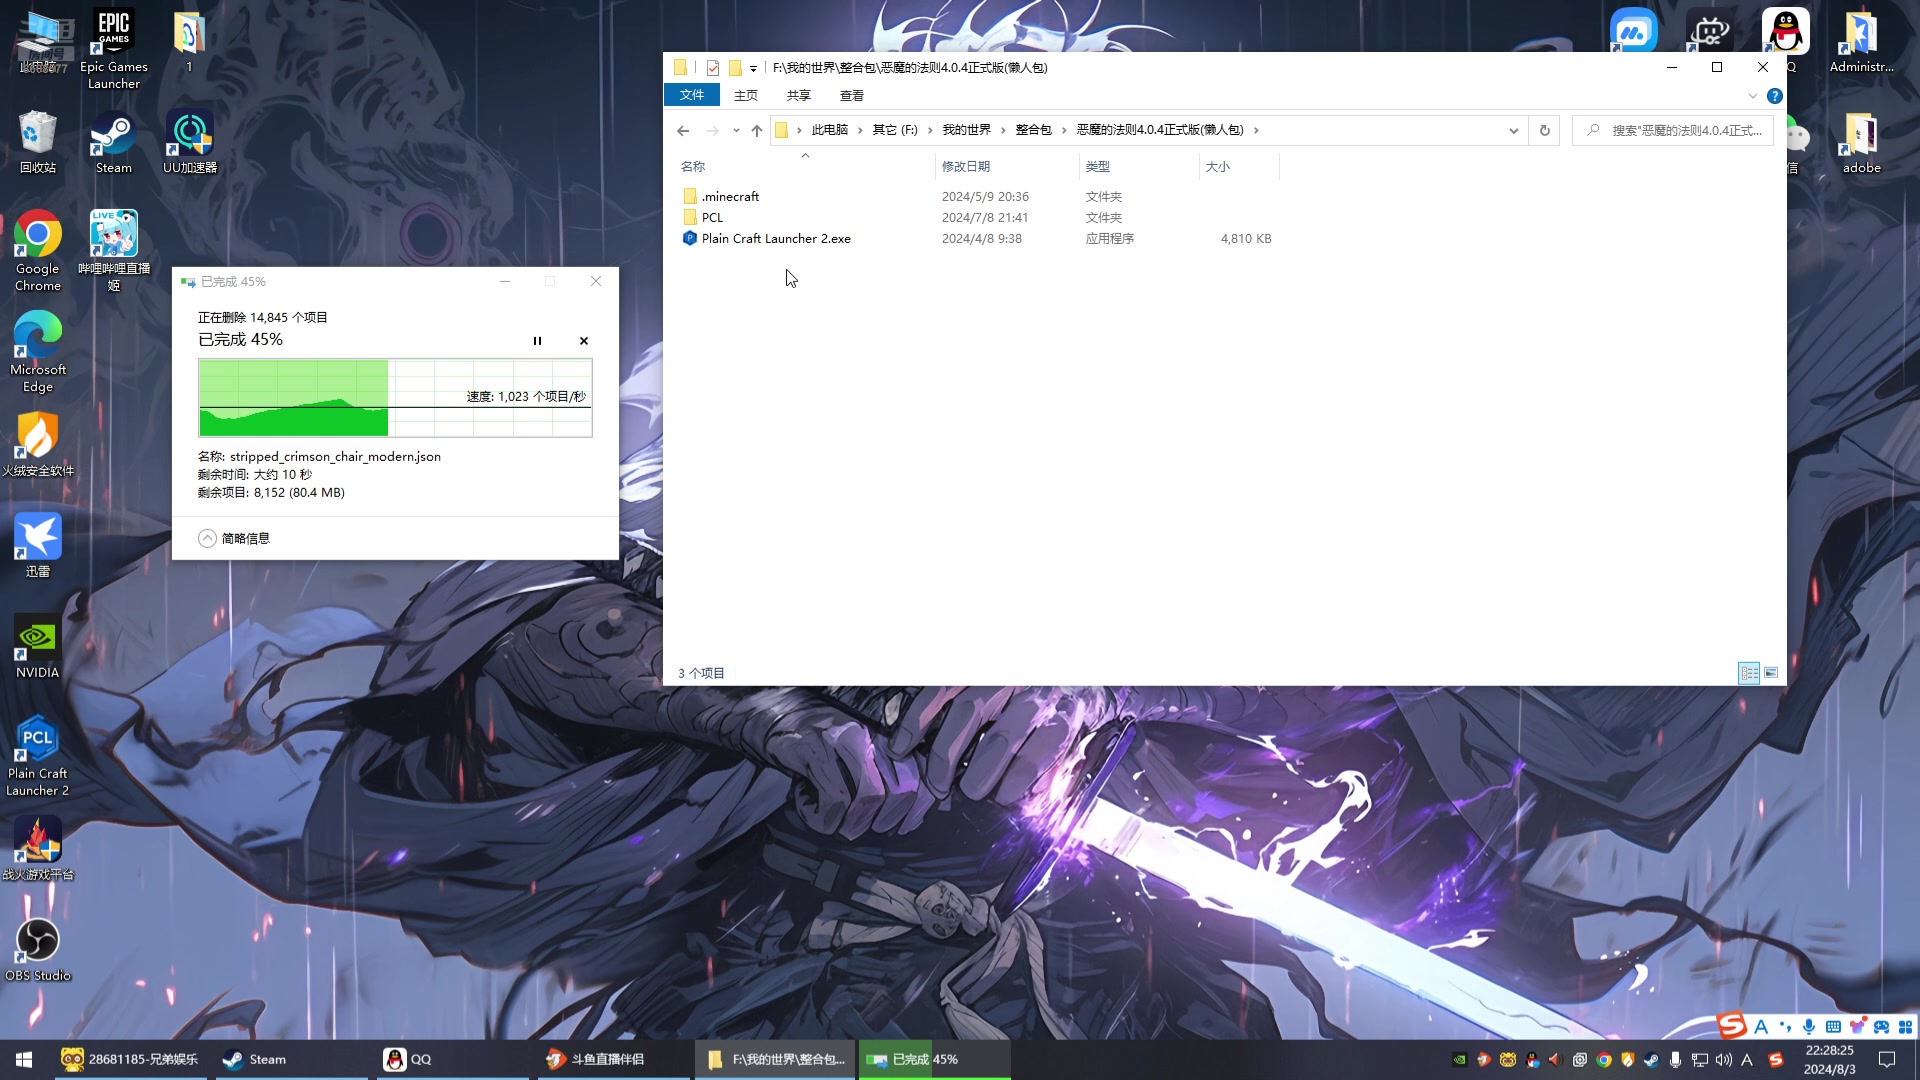Click the taskbar clock 22:28:25
1920x1080 pixels.
point(1829,1051)
